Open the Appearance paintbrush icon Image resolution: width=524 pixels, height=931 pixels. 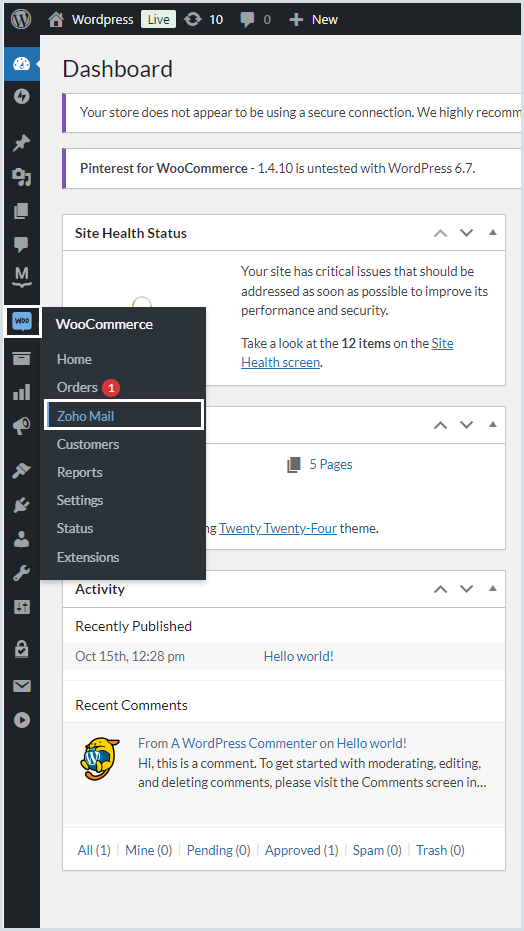(x=22, y=471)
